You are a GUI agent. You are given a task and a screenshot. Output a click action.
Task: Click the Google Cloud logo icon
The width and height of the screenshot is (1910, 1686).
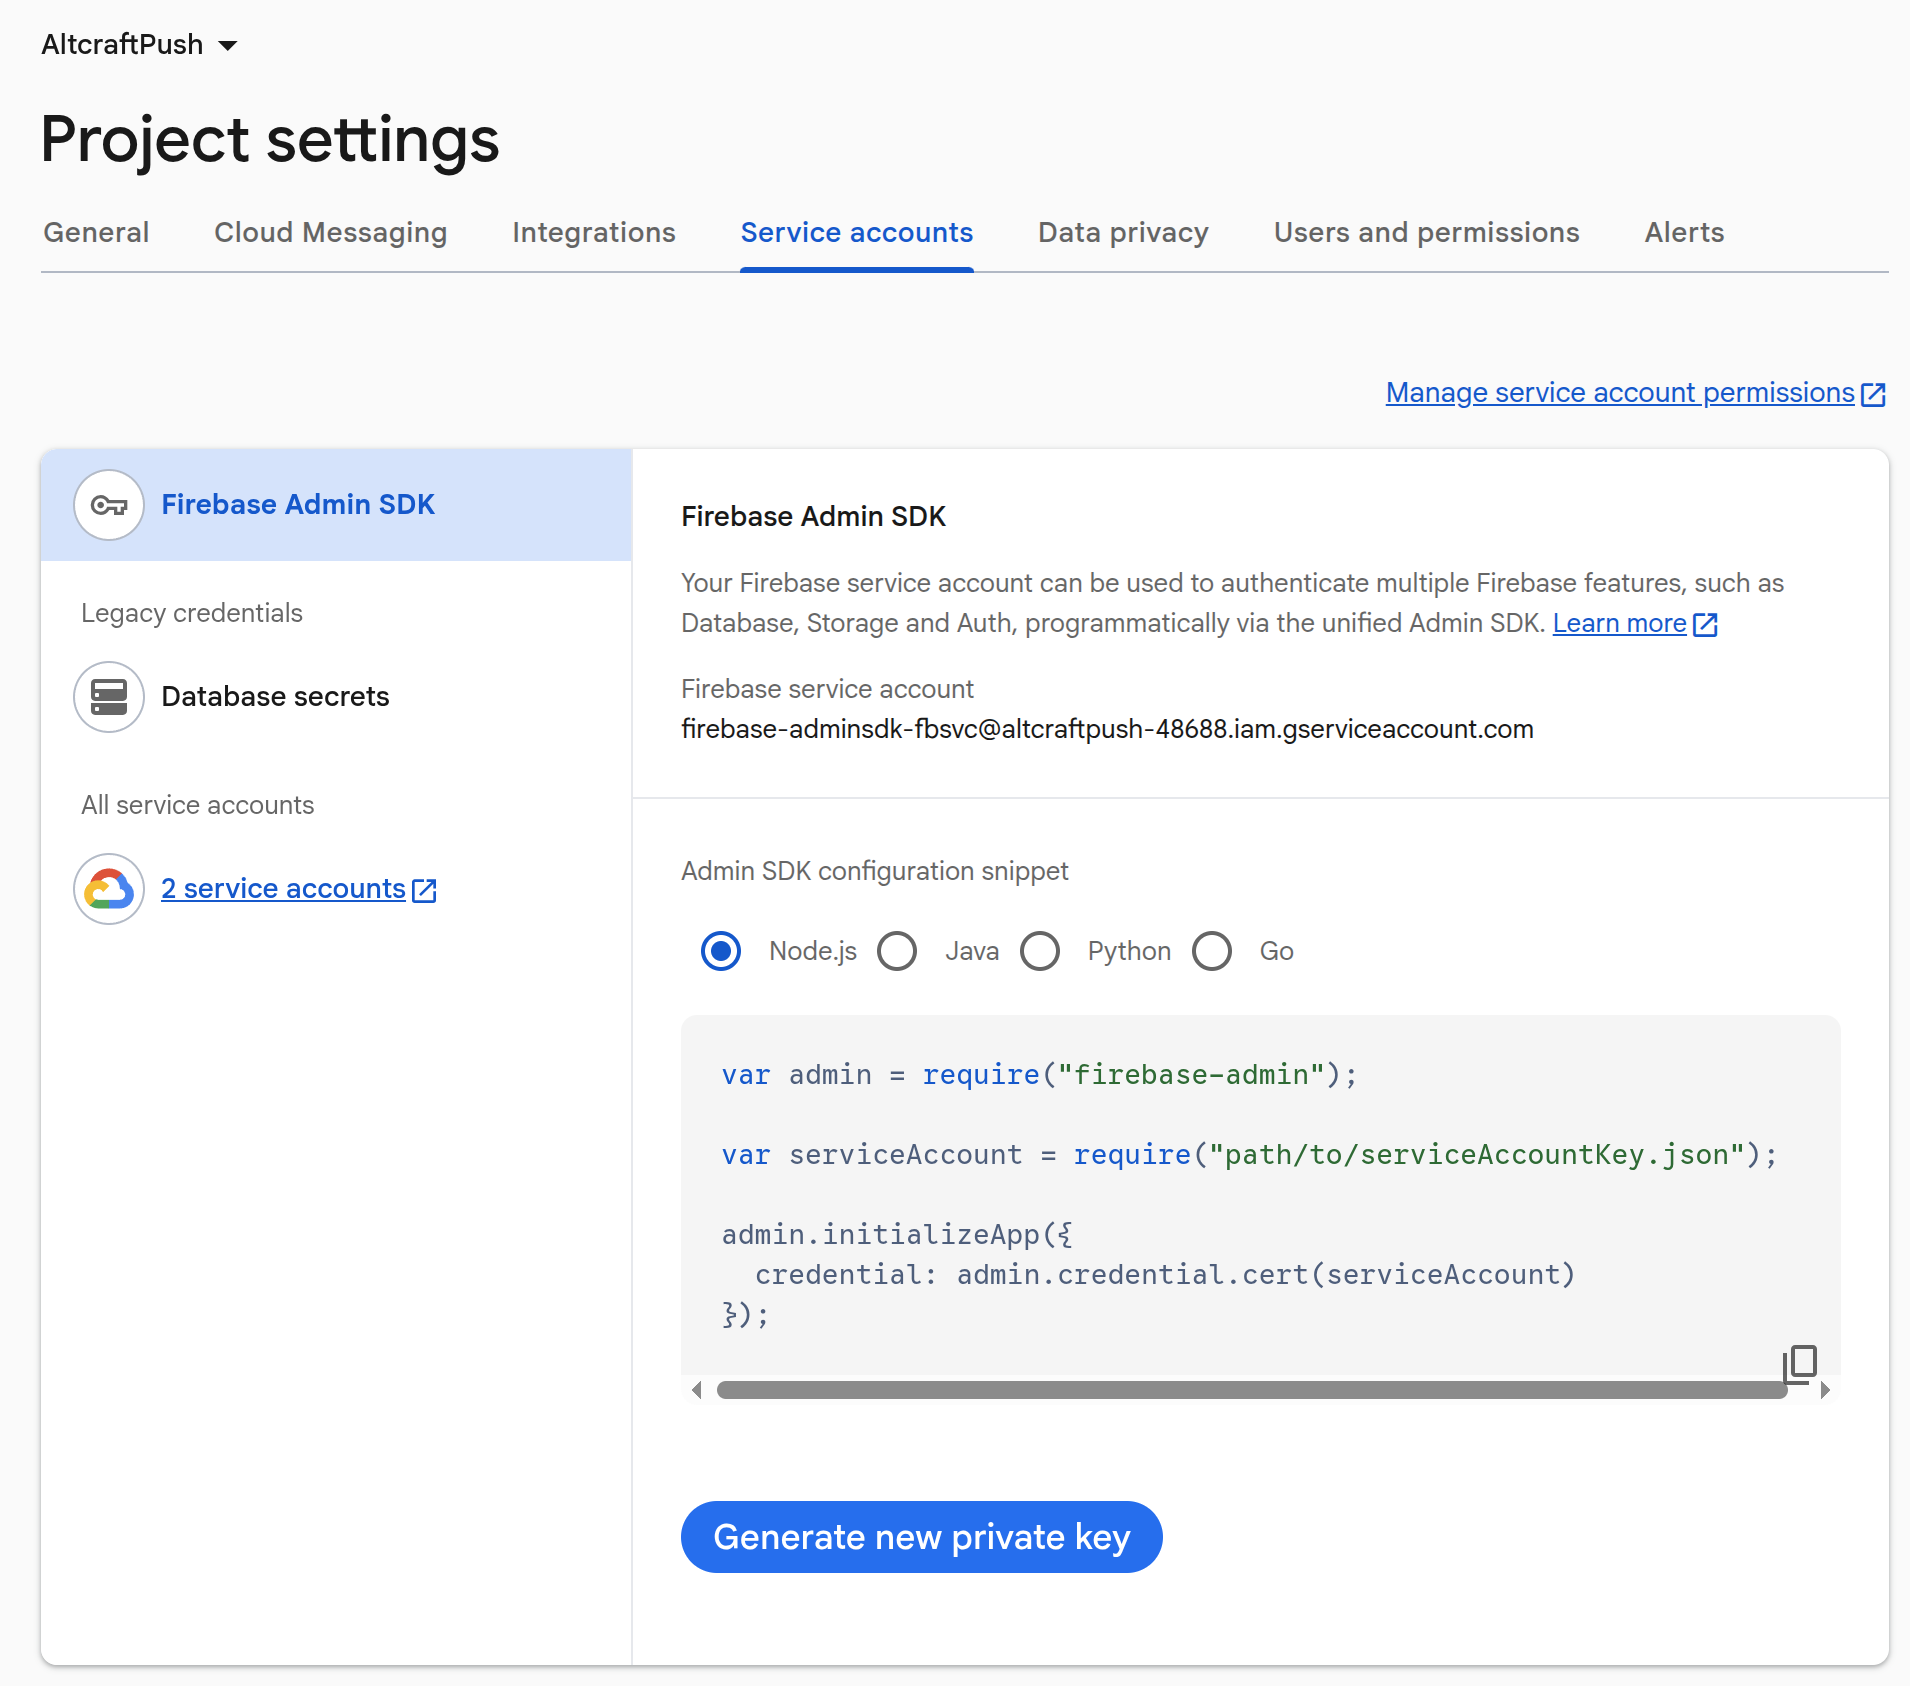click(x=109, y=889)
